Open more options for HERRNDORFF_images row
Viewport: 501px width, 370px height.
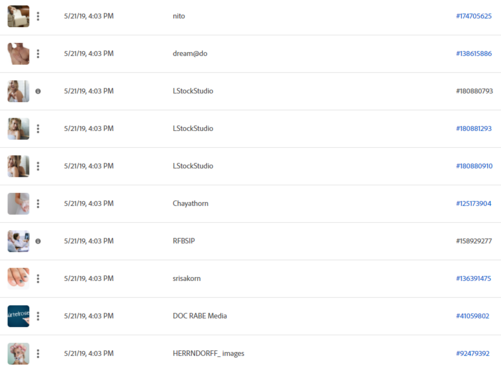[38, 354]
